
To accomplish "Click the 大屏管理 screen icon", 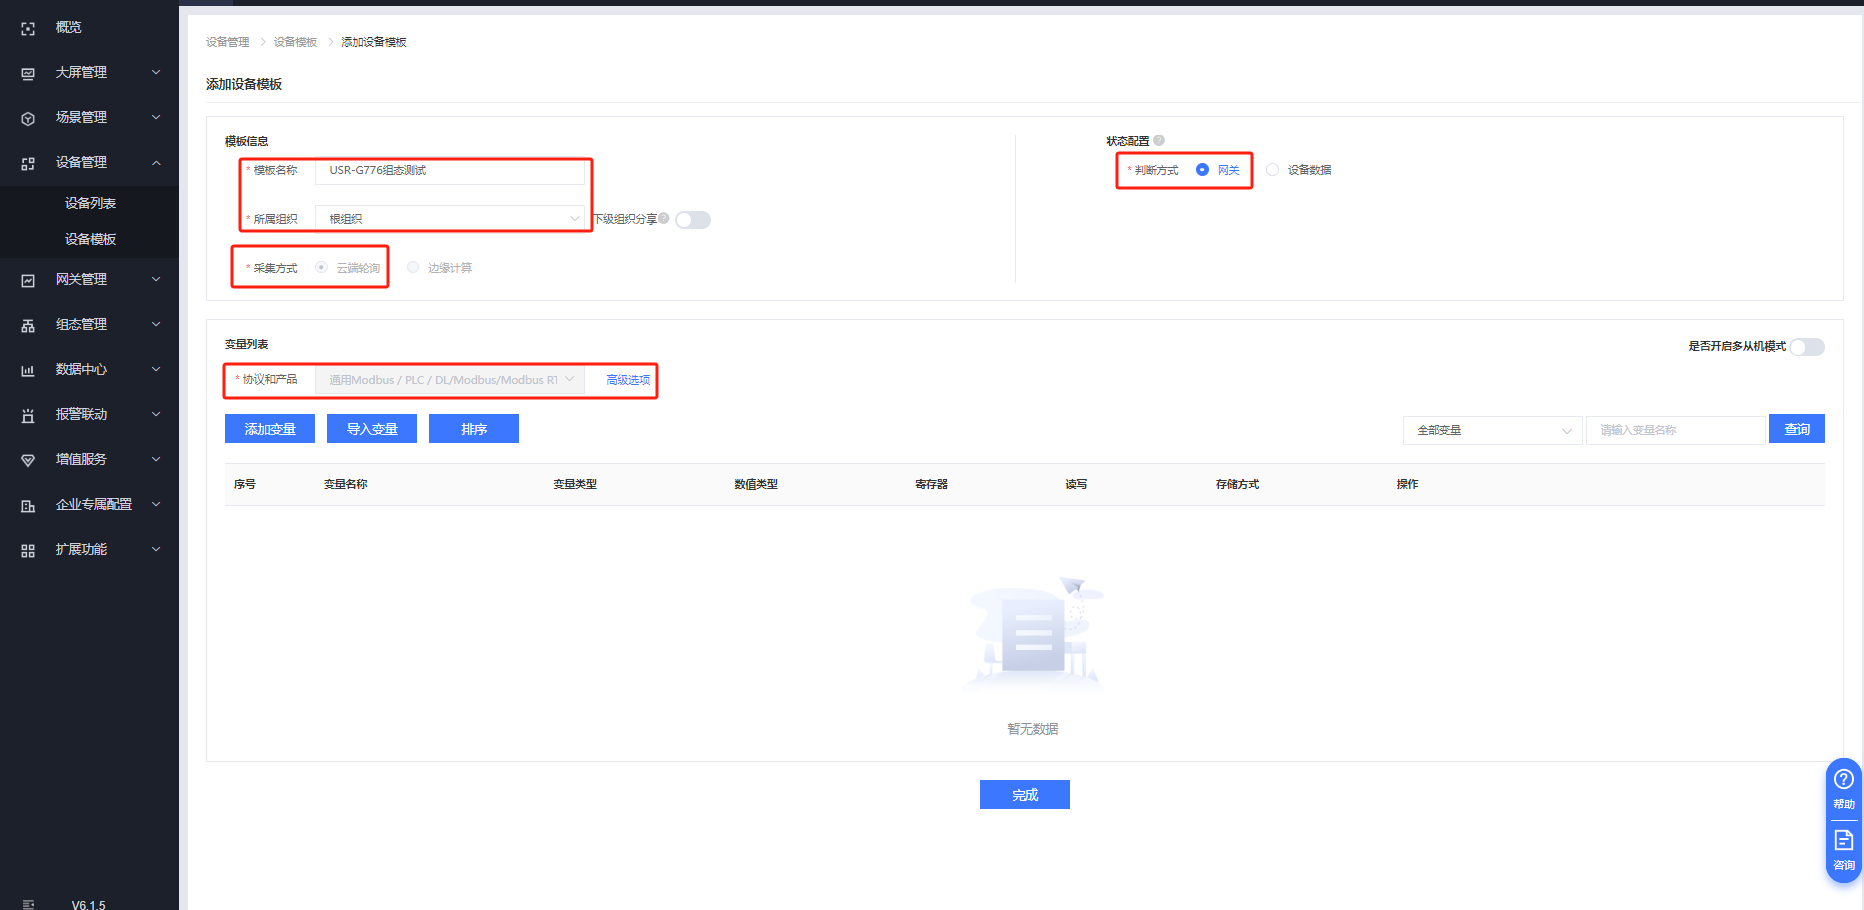I will pyautogui.click(x=28, y=74).
